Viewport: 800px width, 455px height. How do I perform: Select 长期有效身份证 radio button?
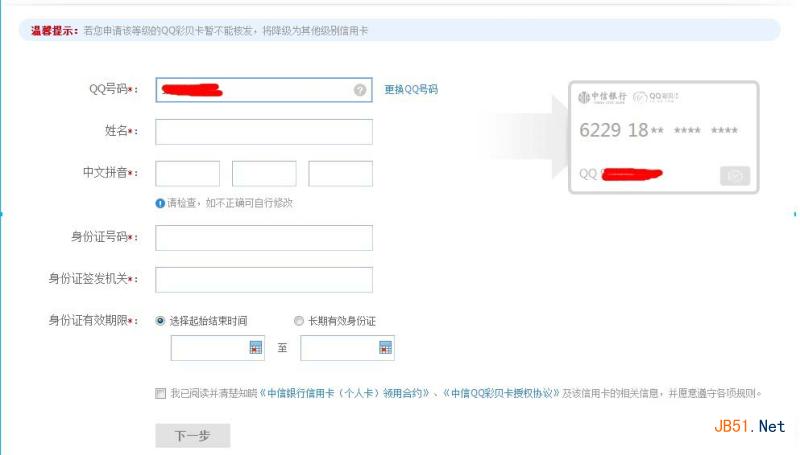[299, 321]
